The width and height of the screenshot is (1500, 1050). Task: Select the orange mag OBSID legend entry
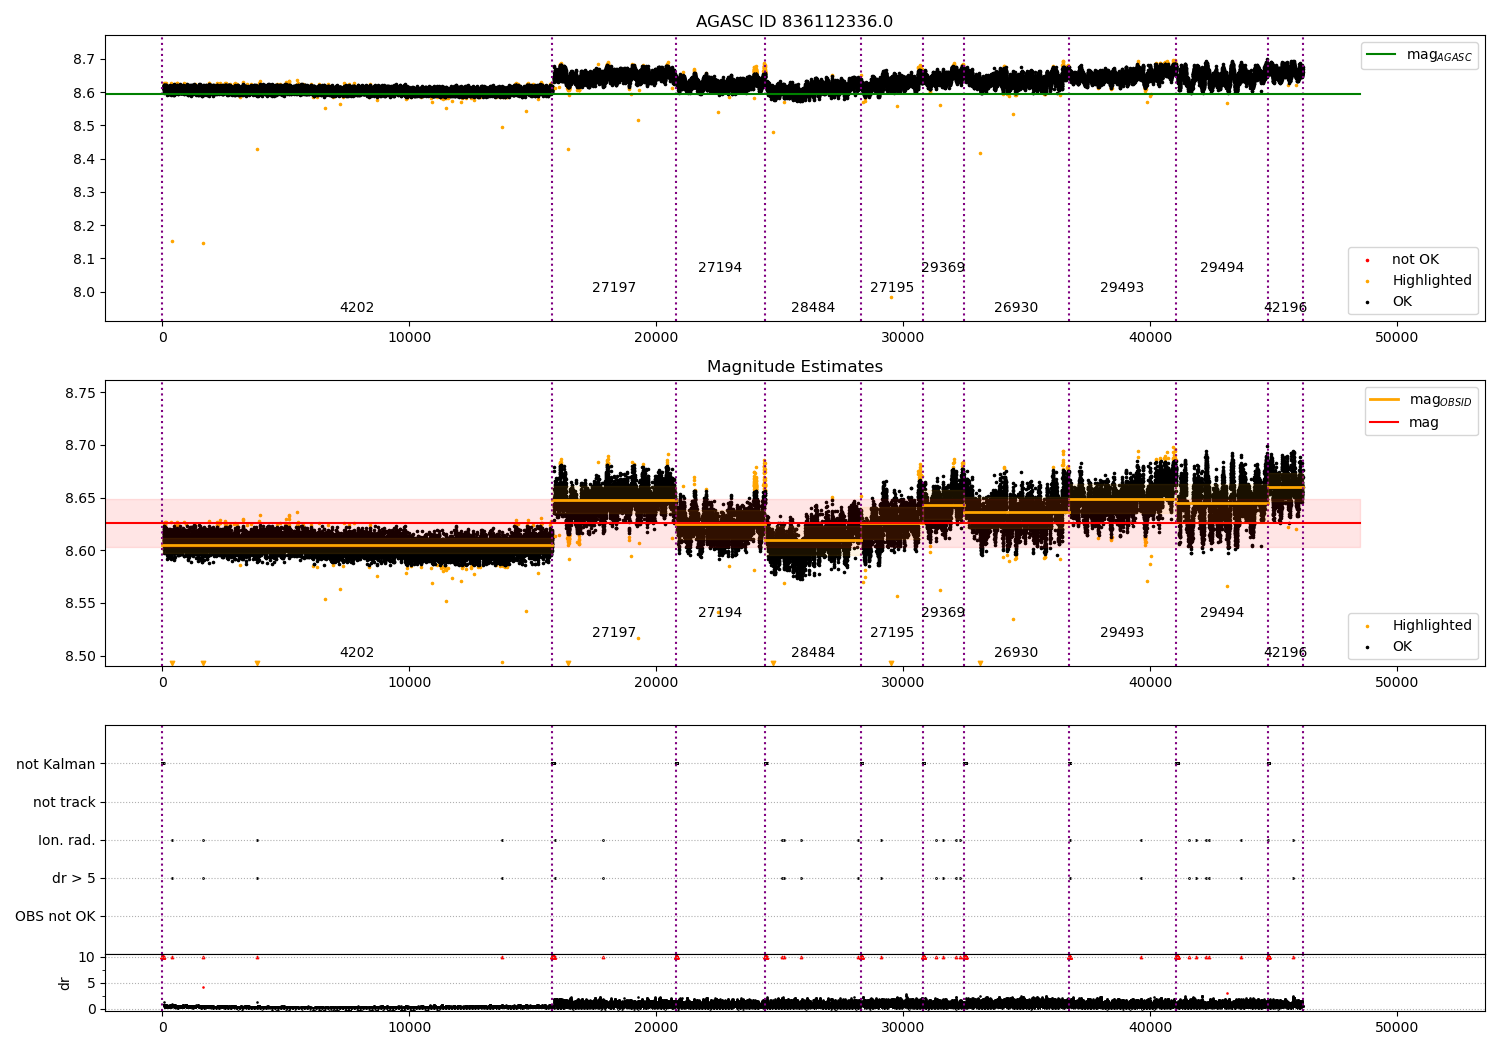1420,400
